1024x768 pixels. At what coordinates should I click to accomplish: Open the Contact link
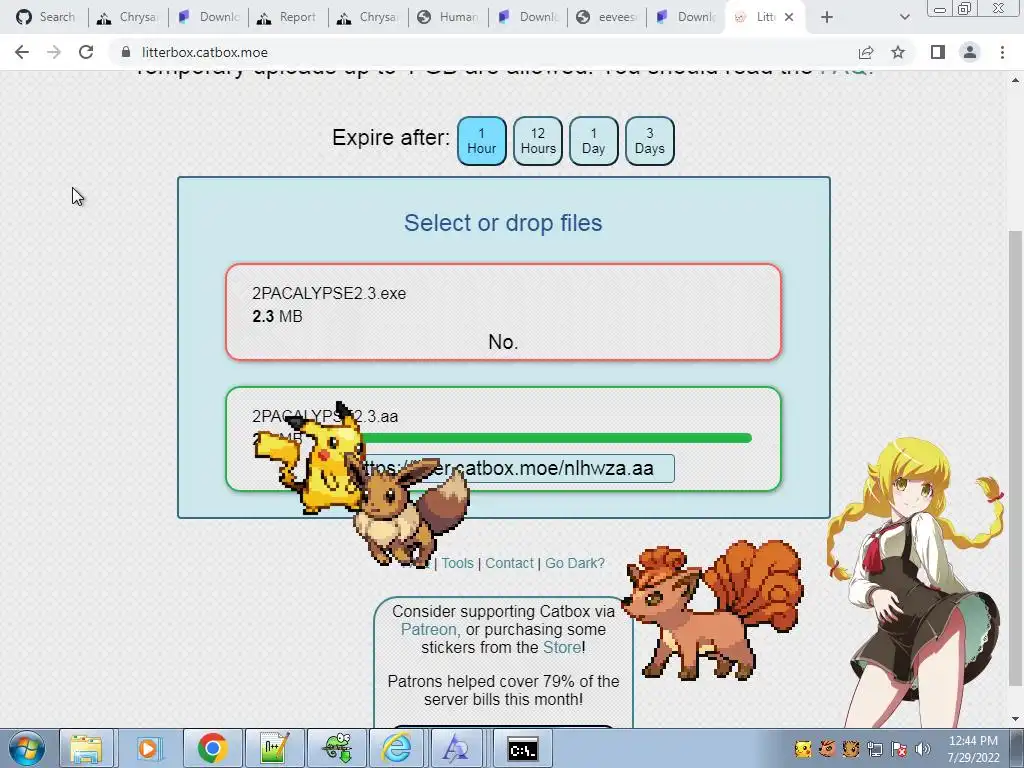point(509,563)
